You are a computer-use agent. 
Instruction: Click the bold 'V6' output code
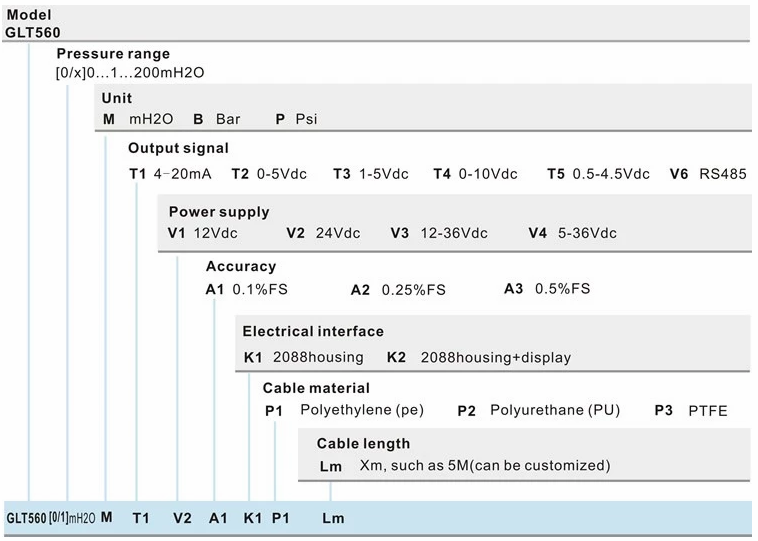click(x=679, y=174)
